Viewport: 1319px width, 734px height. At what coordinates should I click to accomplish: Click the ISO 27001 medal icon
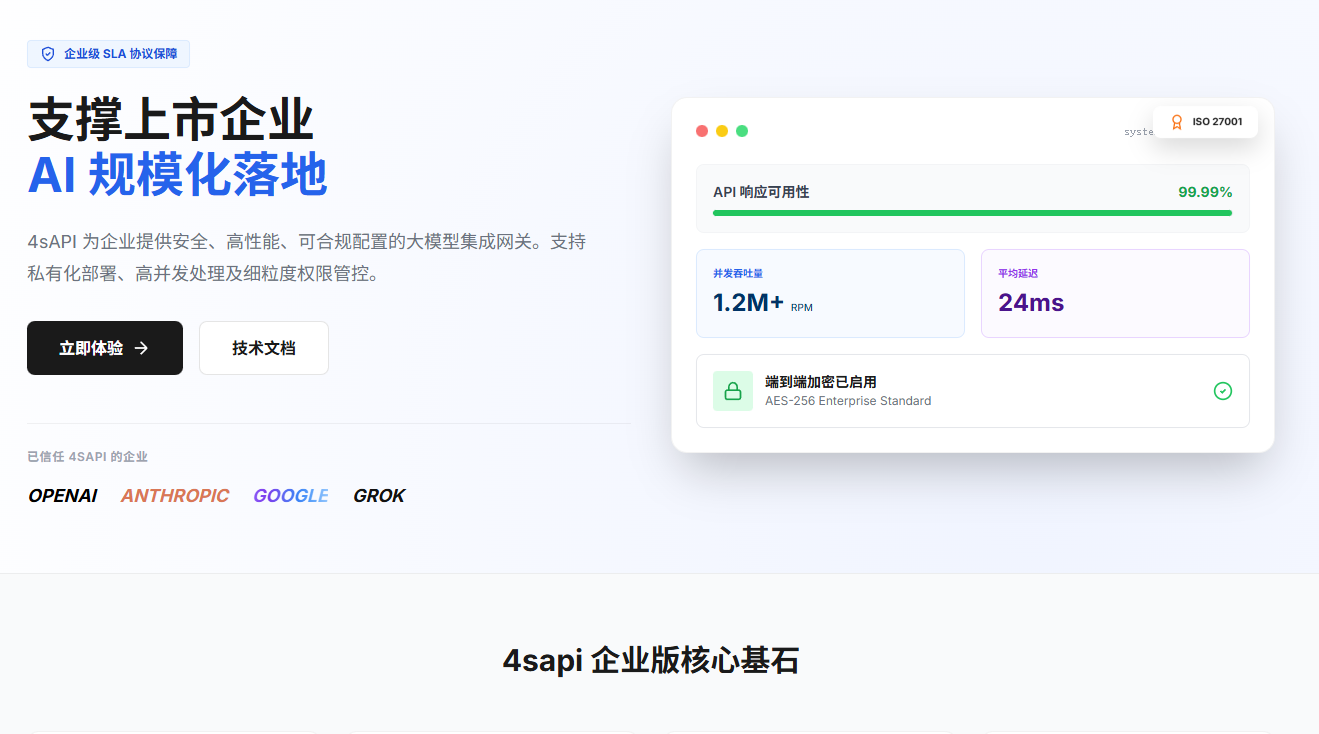click(1177, 121)
